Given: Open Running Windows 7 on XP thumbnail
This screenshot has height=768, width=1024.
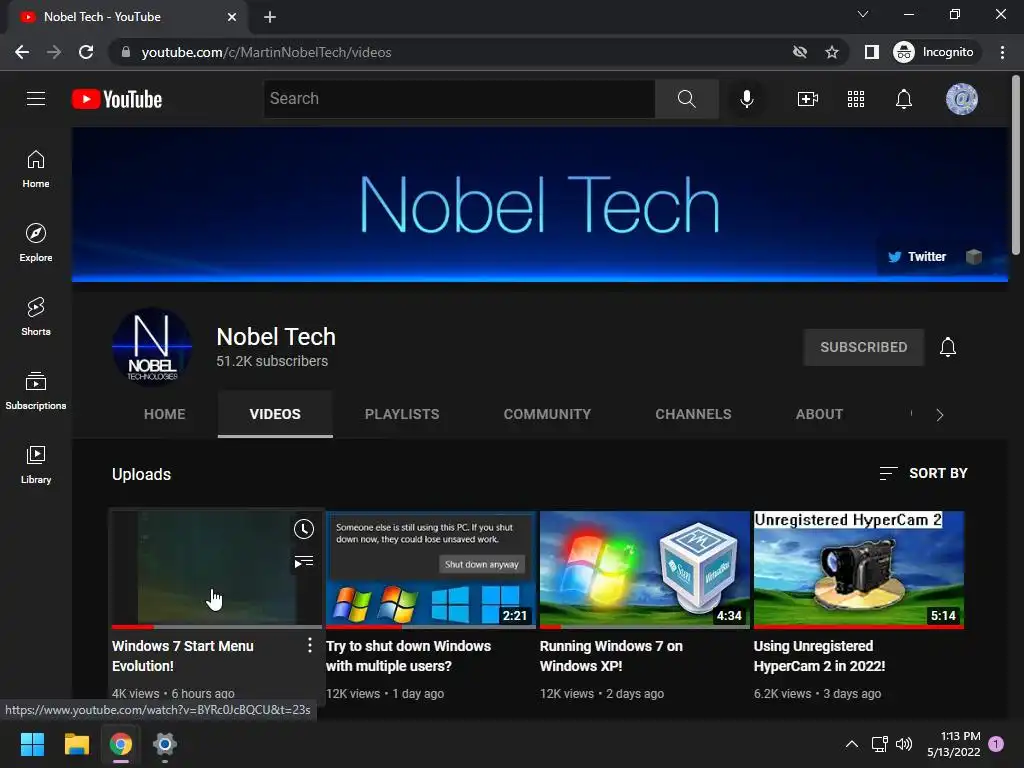Looking at the screenshot, I should 645,569.
